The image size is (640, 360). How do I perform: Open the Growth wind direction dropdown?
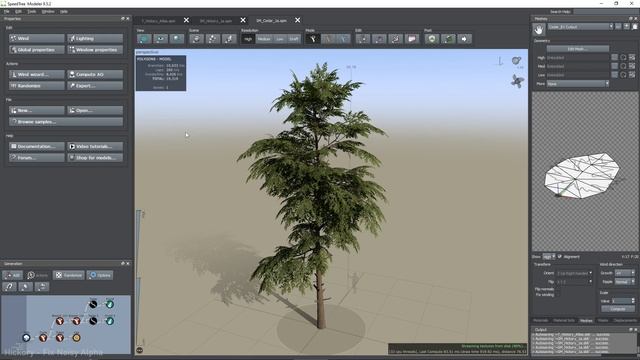[625, 273]
